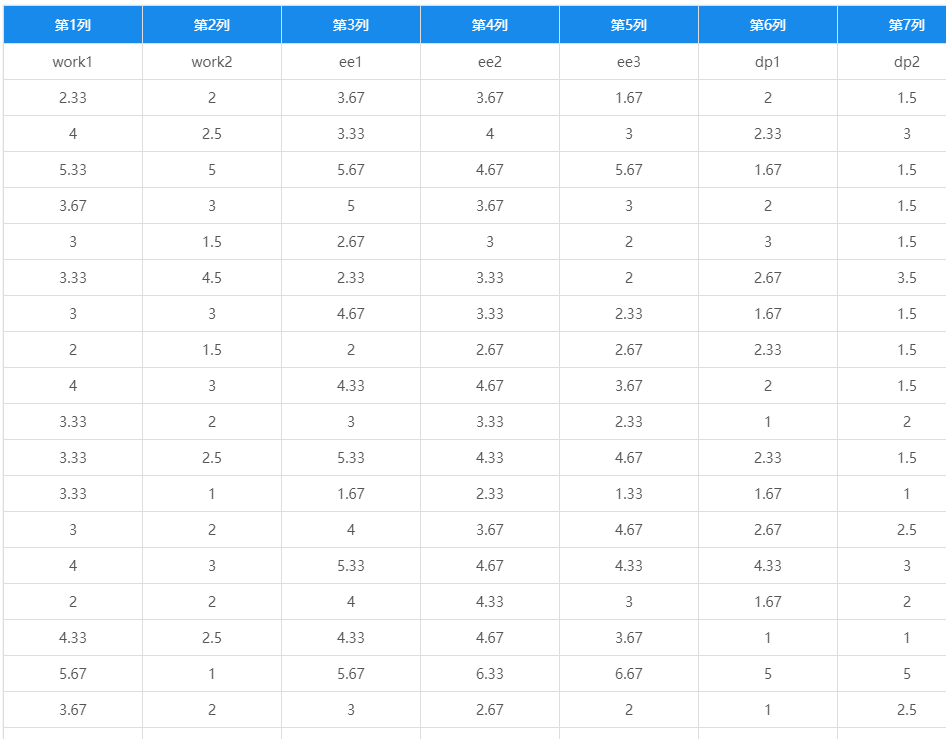Click the dp1 variable name cell
The image size is (946, 739).
tap(767, 62)
